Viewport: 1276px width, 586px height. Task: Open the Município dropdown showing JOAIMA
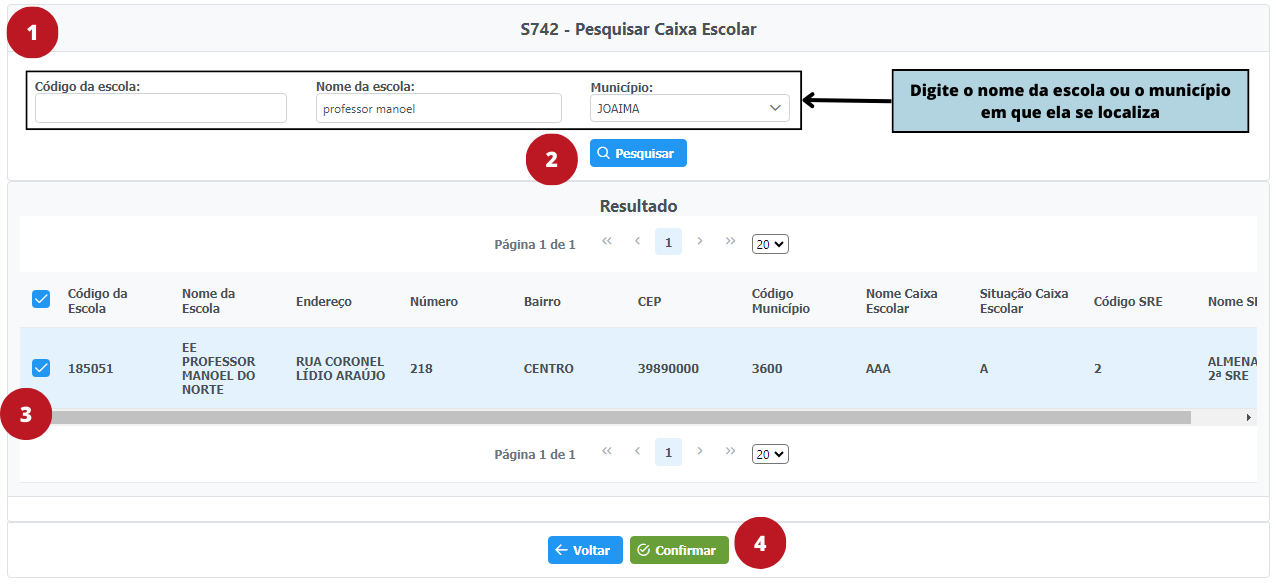coord(689,108)
